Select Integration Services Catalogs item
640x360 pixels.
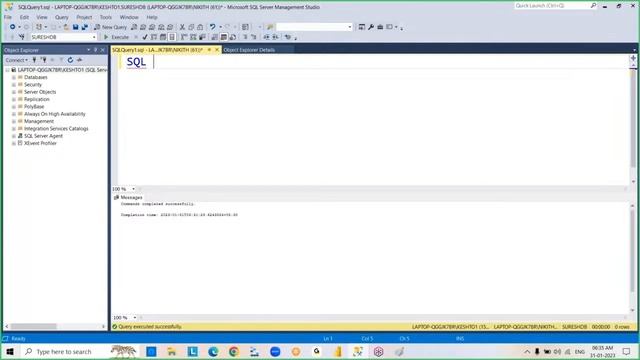point(56,129)
